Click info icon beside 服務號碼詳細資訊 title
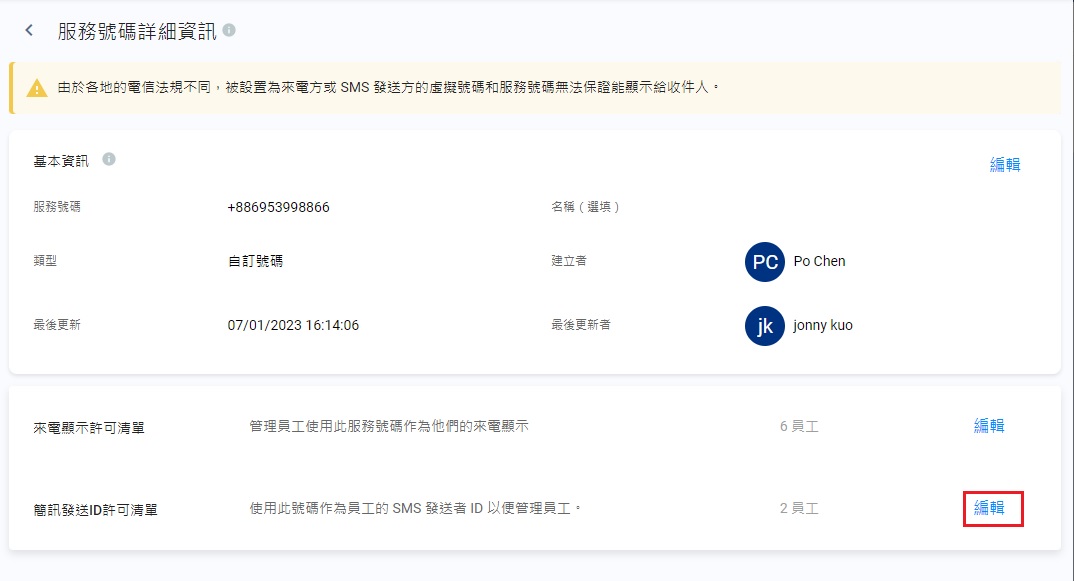Image resolution: width=1074 pixels, height=581 pixels. [229, 31]
